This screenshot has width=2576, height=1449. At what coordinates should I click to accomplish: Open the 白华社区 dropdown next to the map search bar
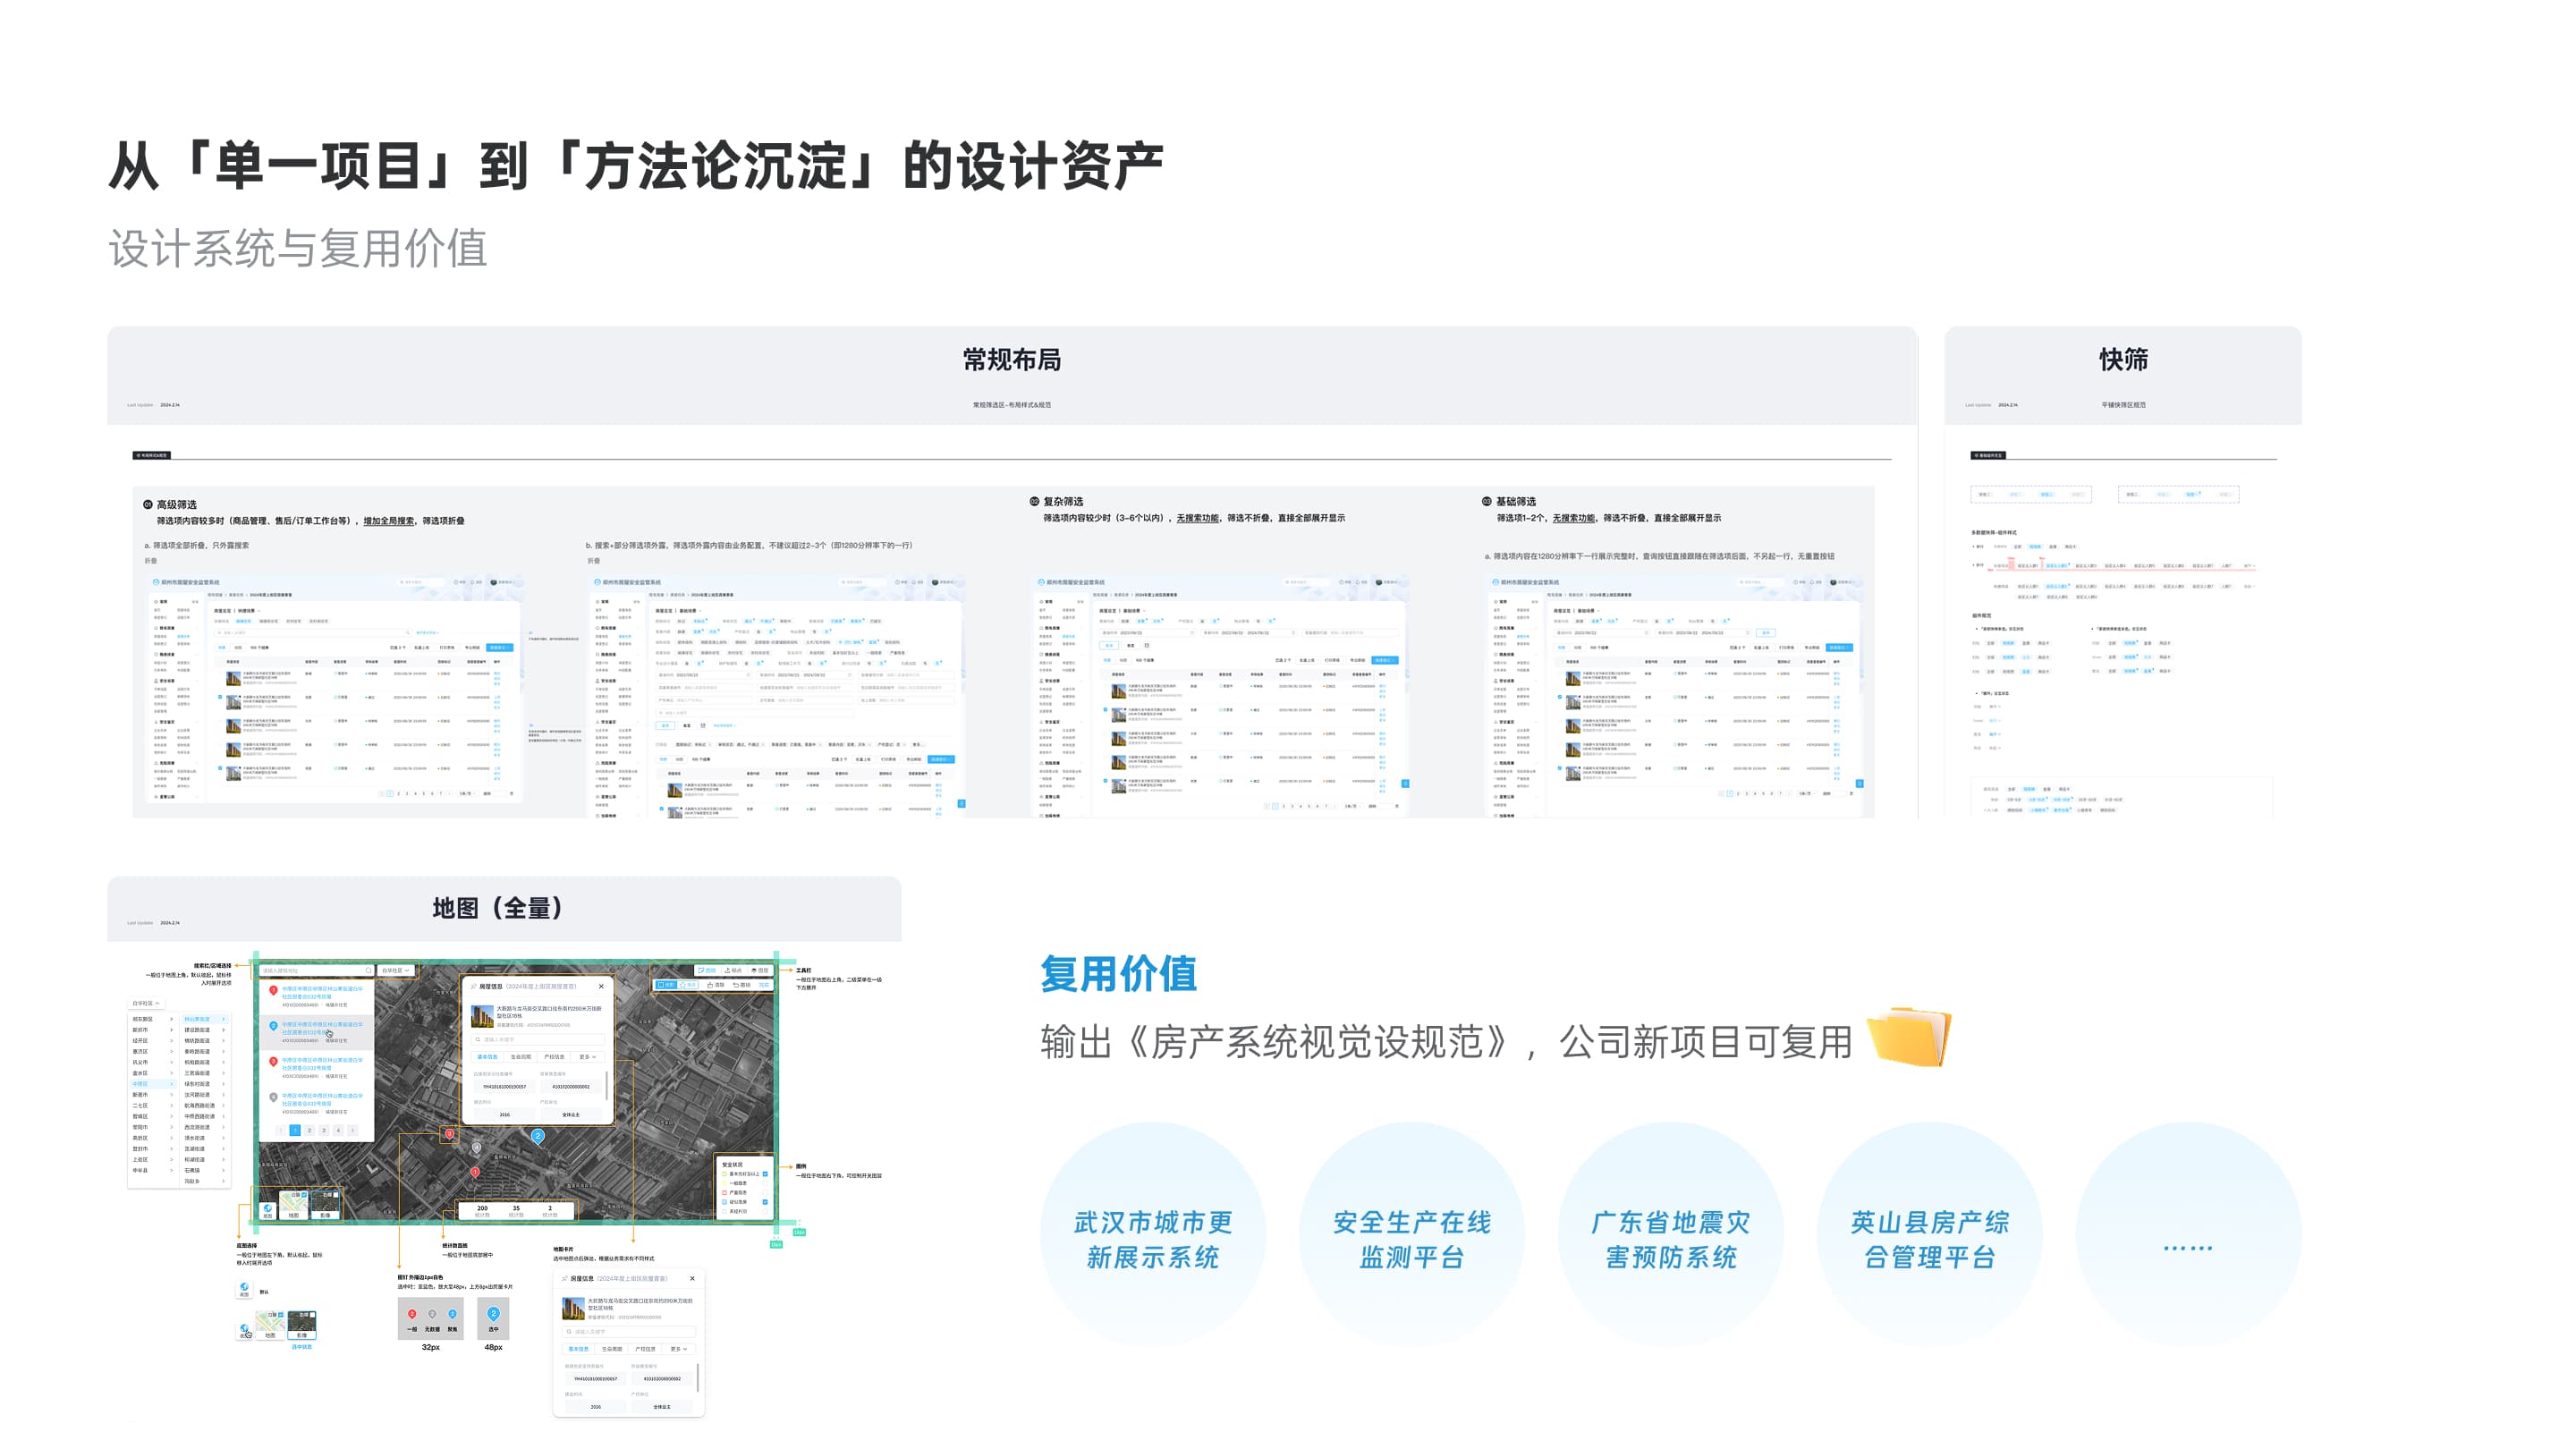pyautogui.click(x=396, y=970)
